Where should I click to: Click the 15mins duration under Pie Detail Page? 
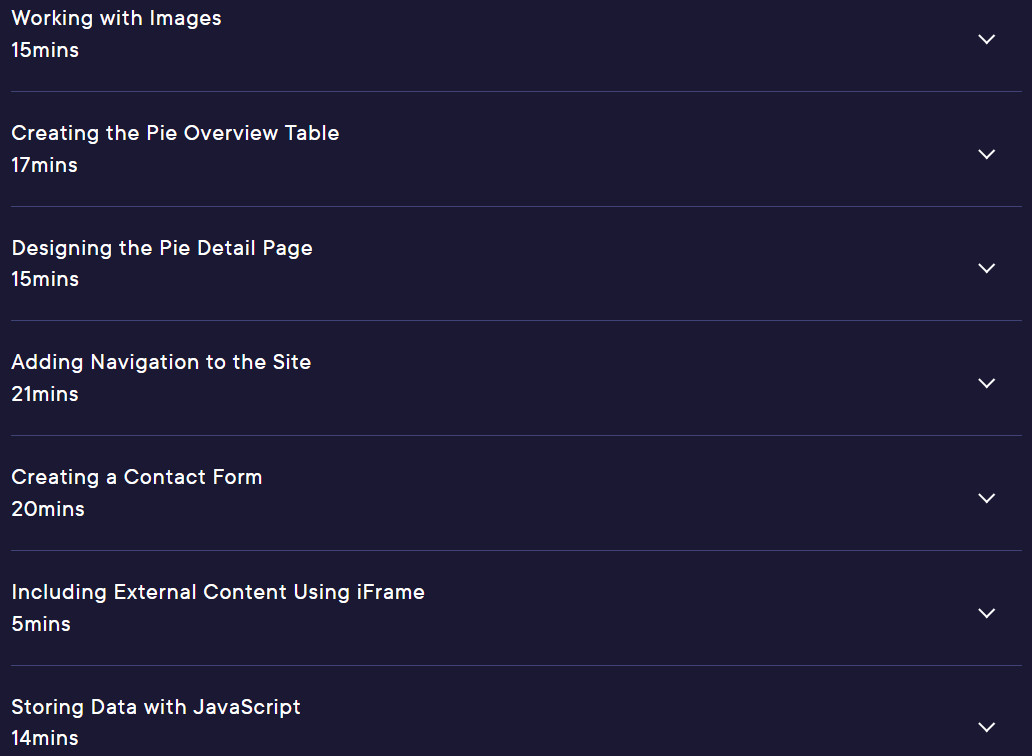(x=45, y=279)
